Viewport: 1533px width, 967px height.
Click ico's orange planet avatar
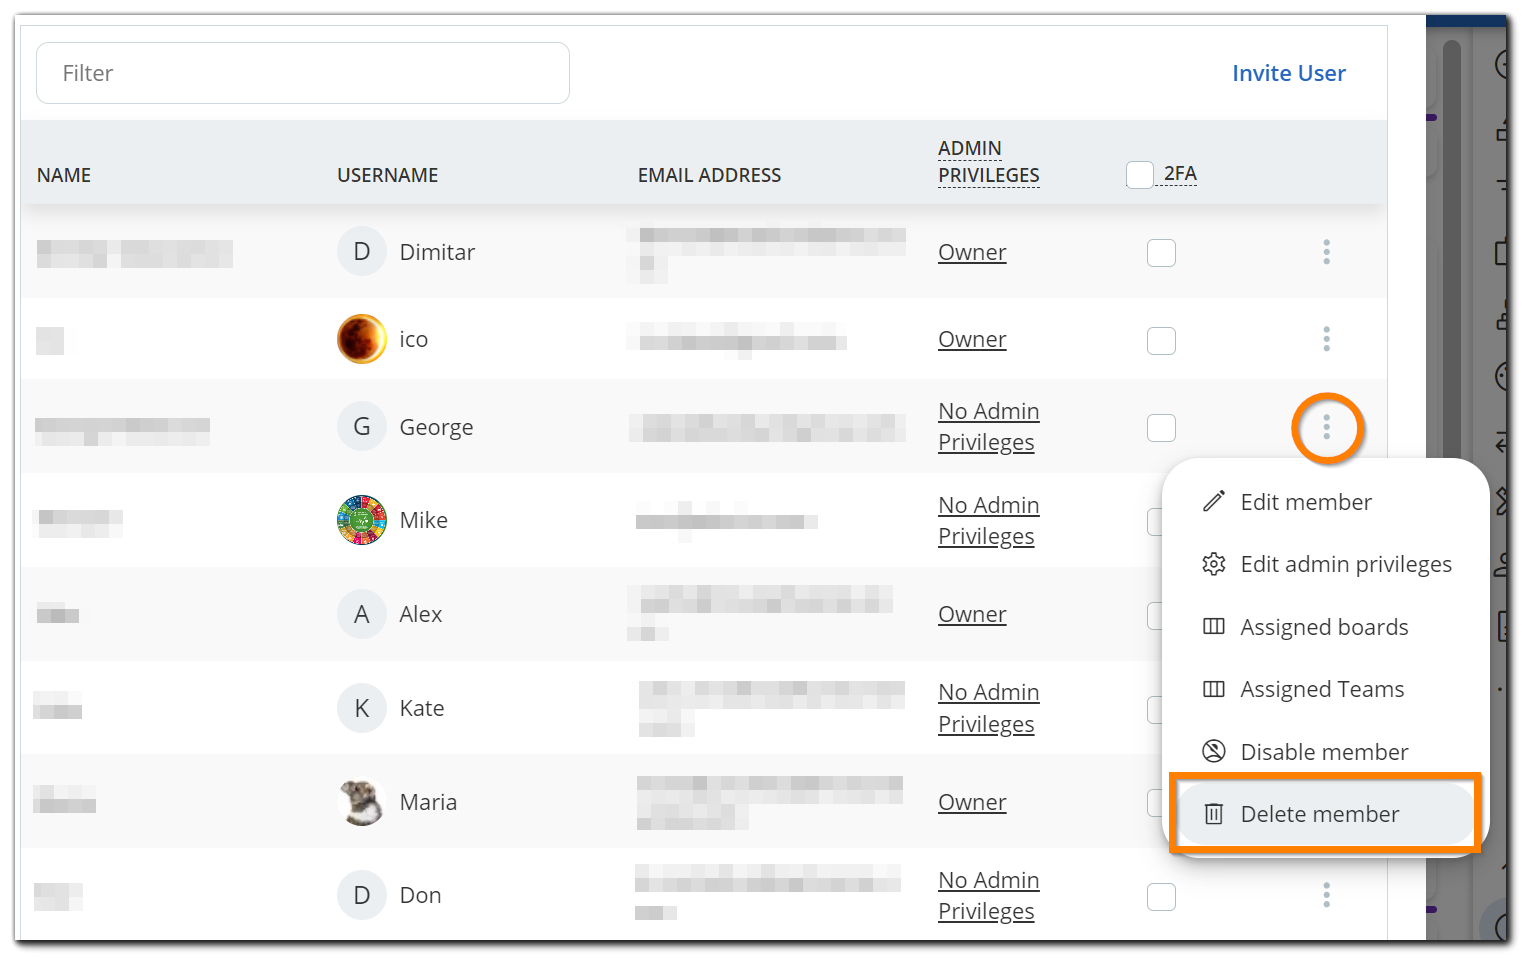coord(361,339)
